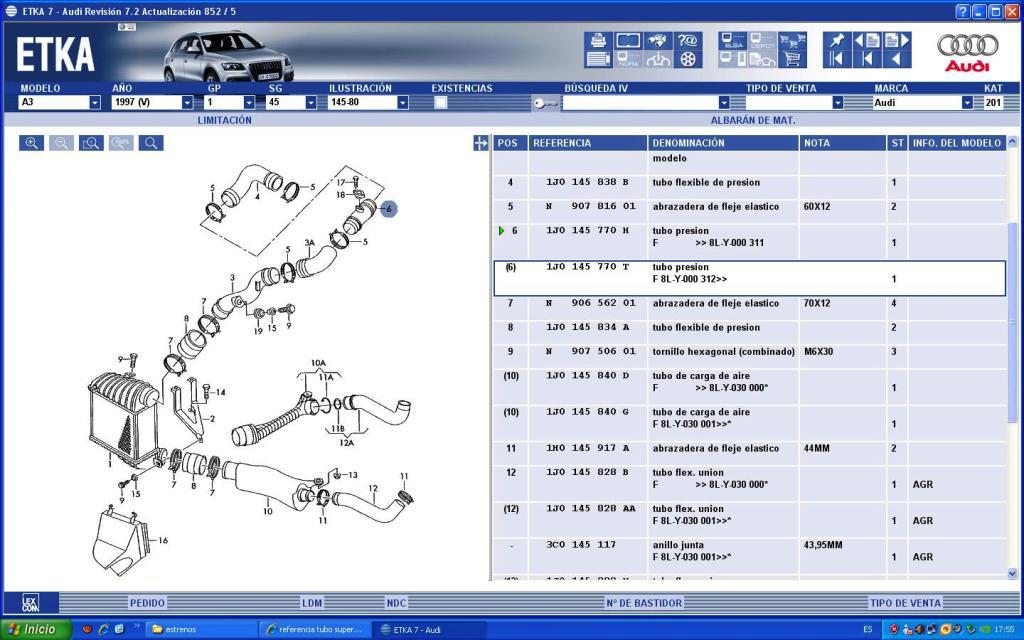Click the pane splitter arrows icon
The width and height of the screenshot is (1024, 640).
[481, 143]
